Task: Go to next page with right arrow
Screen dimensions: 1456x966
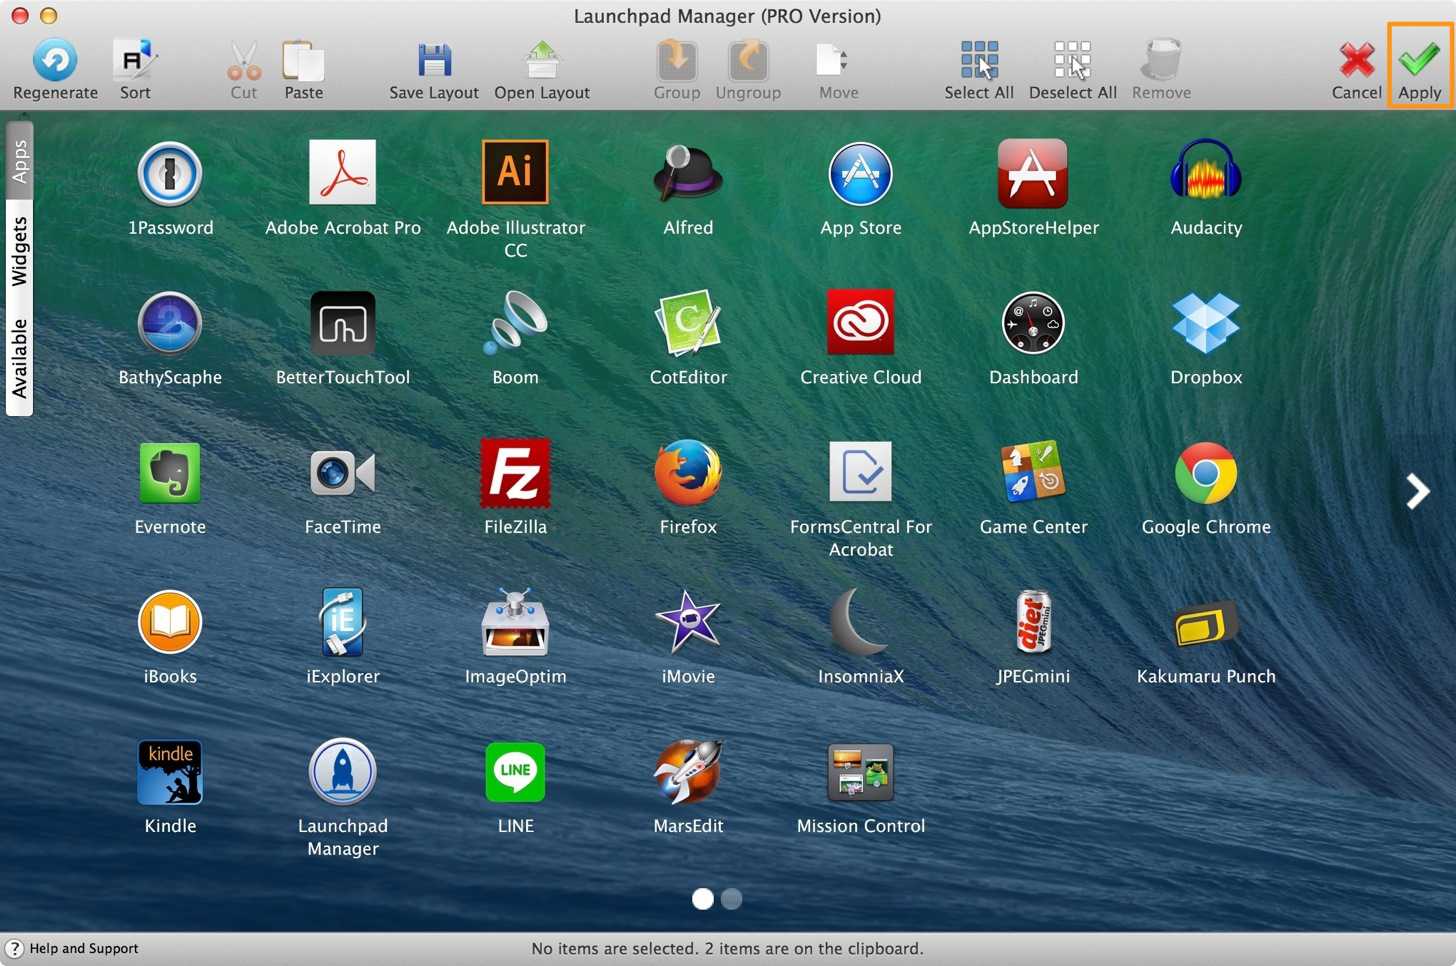Action: coord(1417,491)
